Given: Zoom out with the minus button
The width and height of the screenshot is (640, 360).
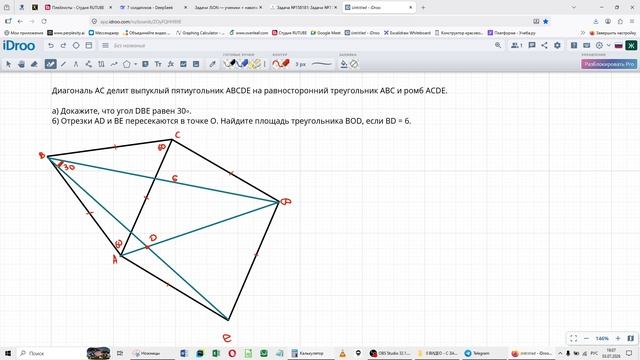Looking at the screenshot, I should click(x=587, y=338).
